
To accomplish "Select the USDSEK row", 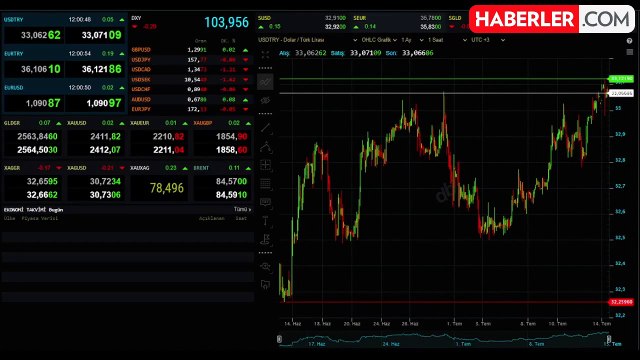I will pyautogui.click(x=190, y=80).
